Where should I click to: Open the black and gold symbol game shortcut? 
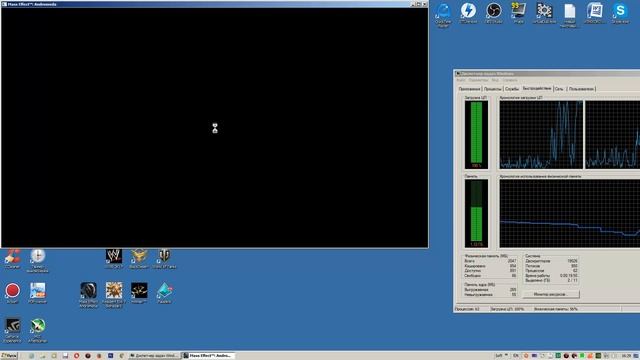point(139,293)
